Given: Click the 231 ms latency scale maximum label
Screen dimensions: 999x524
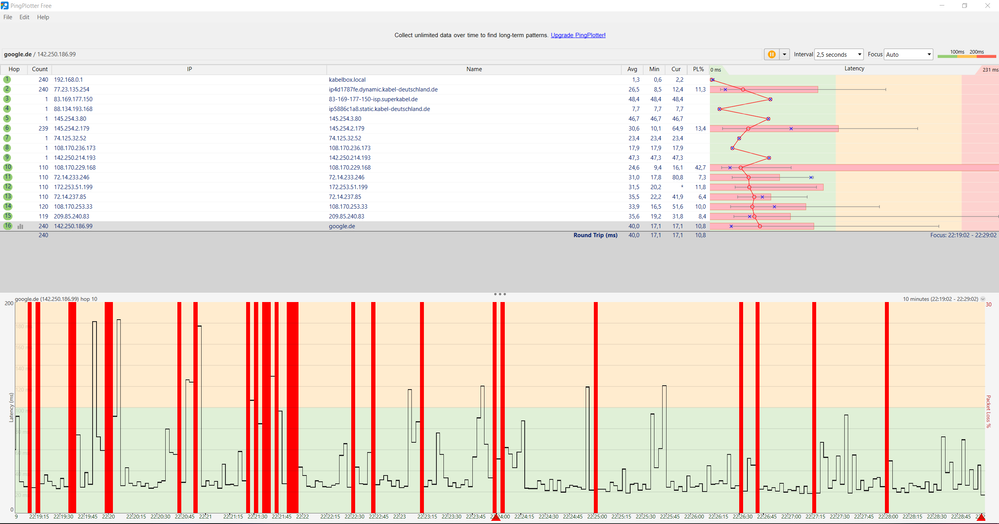Looking at the screenshot, I should click(x=990, y=70).
